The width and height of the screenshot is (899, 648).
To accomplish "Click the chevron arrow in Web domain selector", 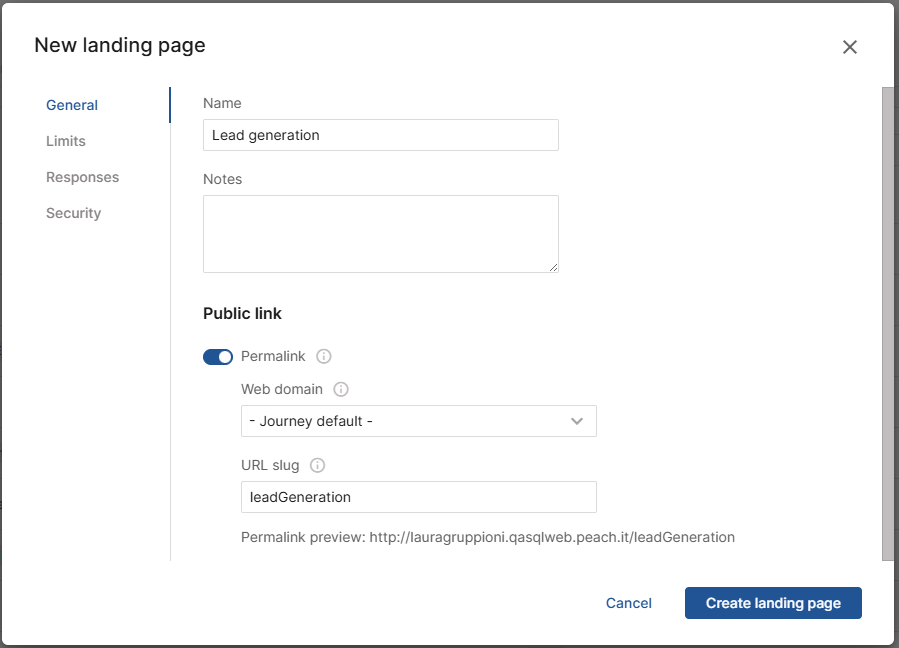I will pyautogui.click(x=577, y=421).
